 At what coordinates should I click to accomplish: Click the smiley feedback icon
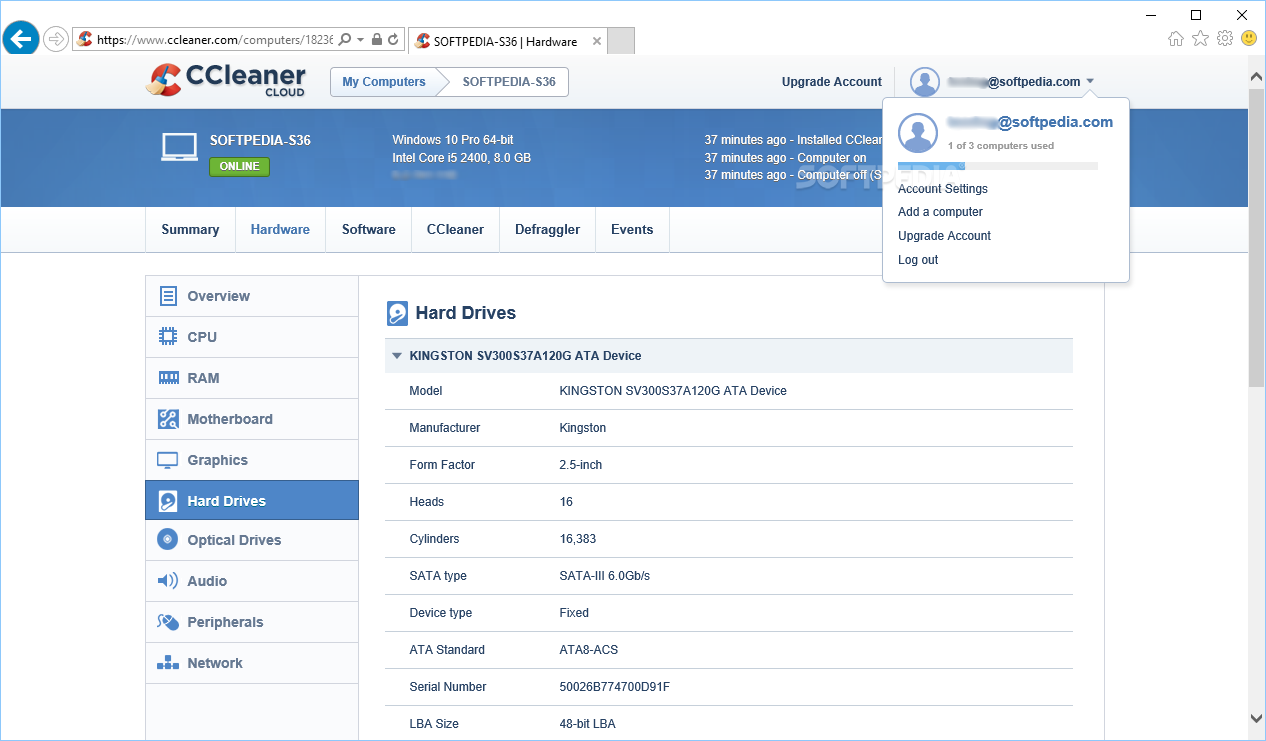click(x=1249, y=39)
